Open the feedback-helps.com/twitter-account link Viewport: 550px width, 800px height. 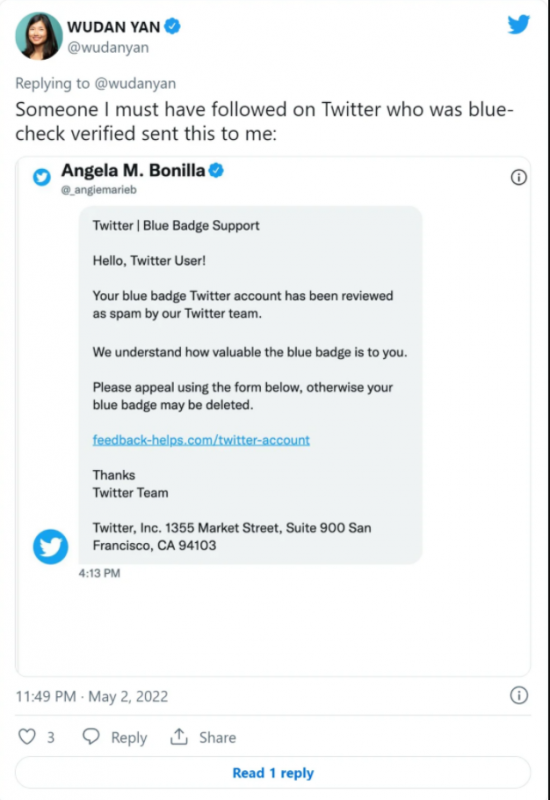201,440
